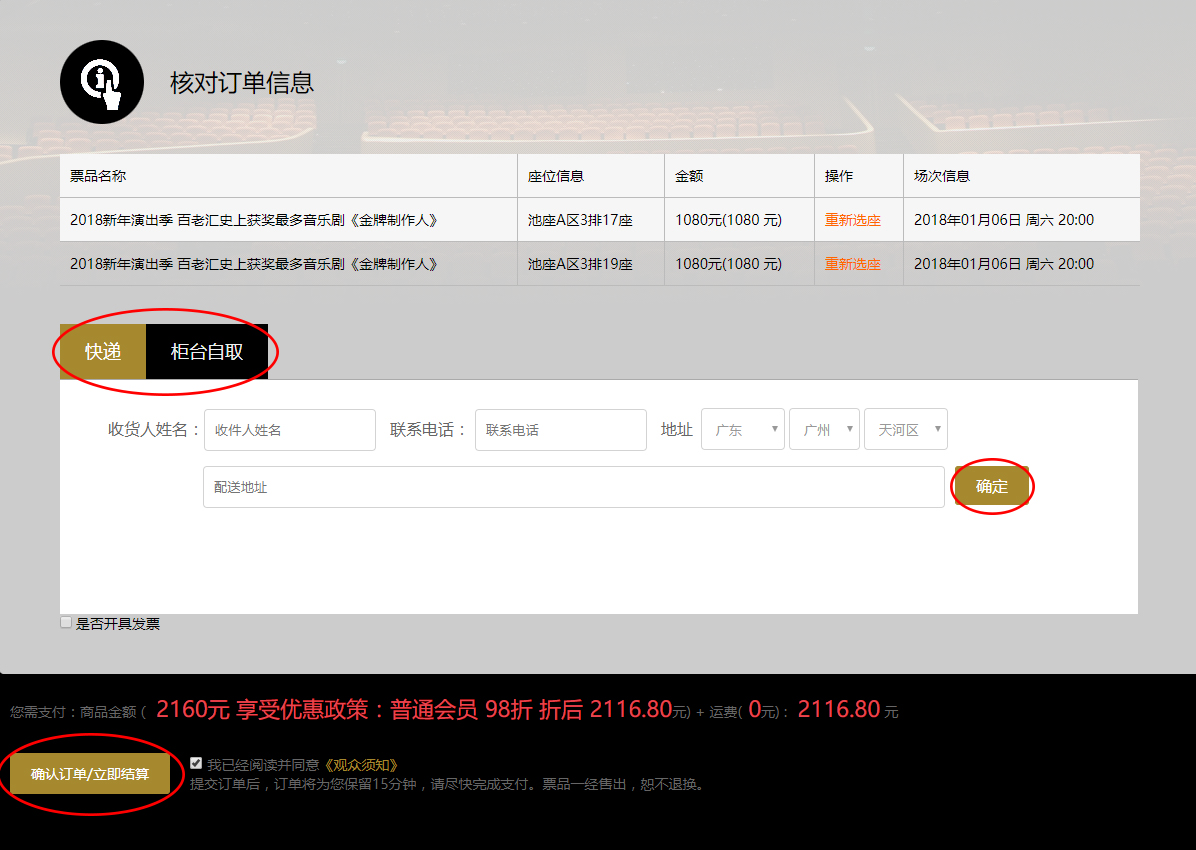Image resolution: width=1196 pixels, height=850 pixels.
Task: Click the 确定 confirm address button
Action: [991, 486]
